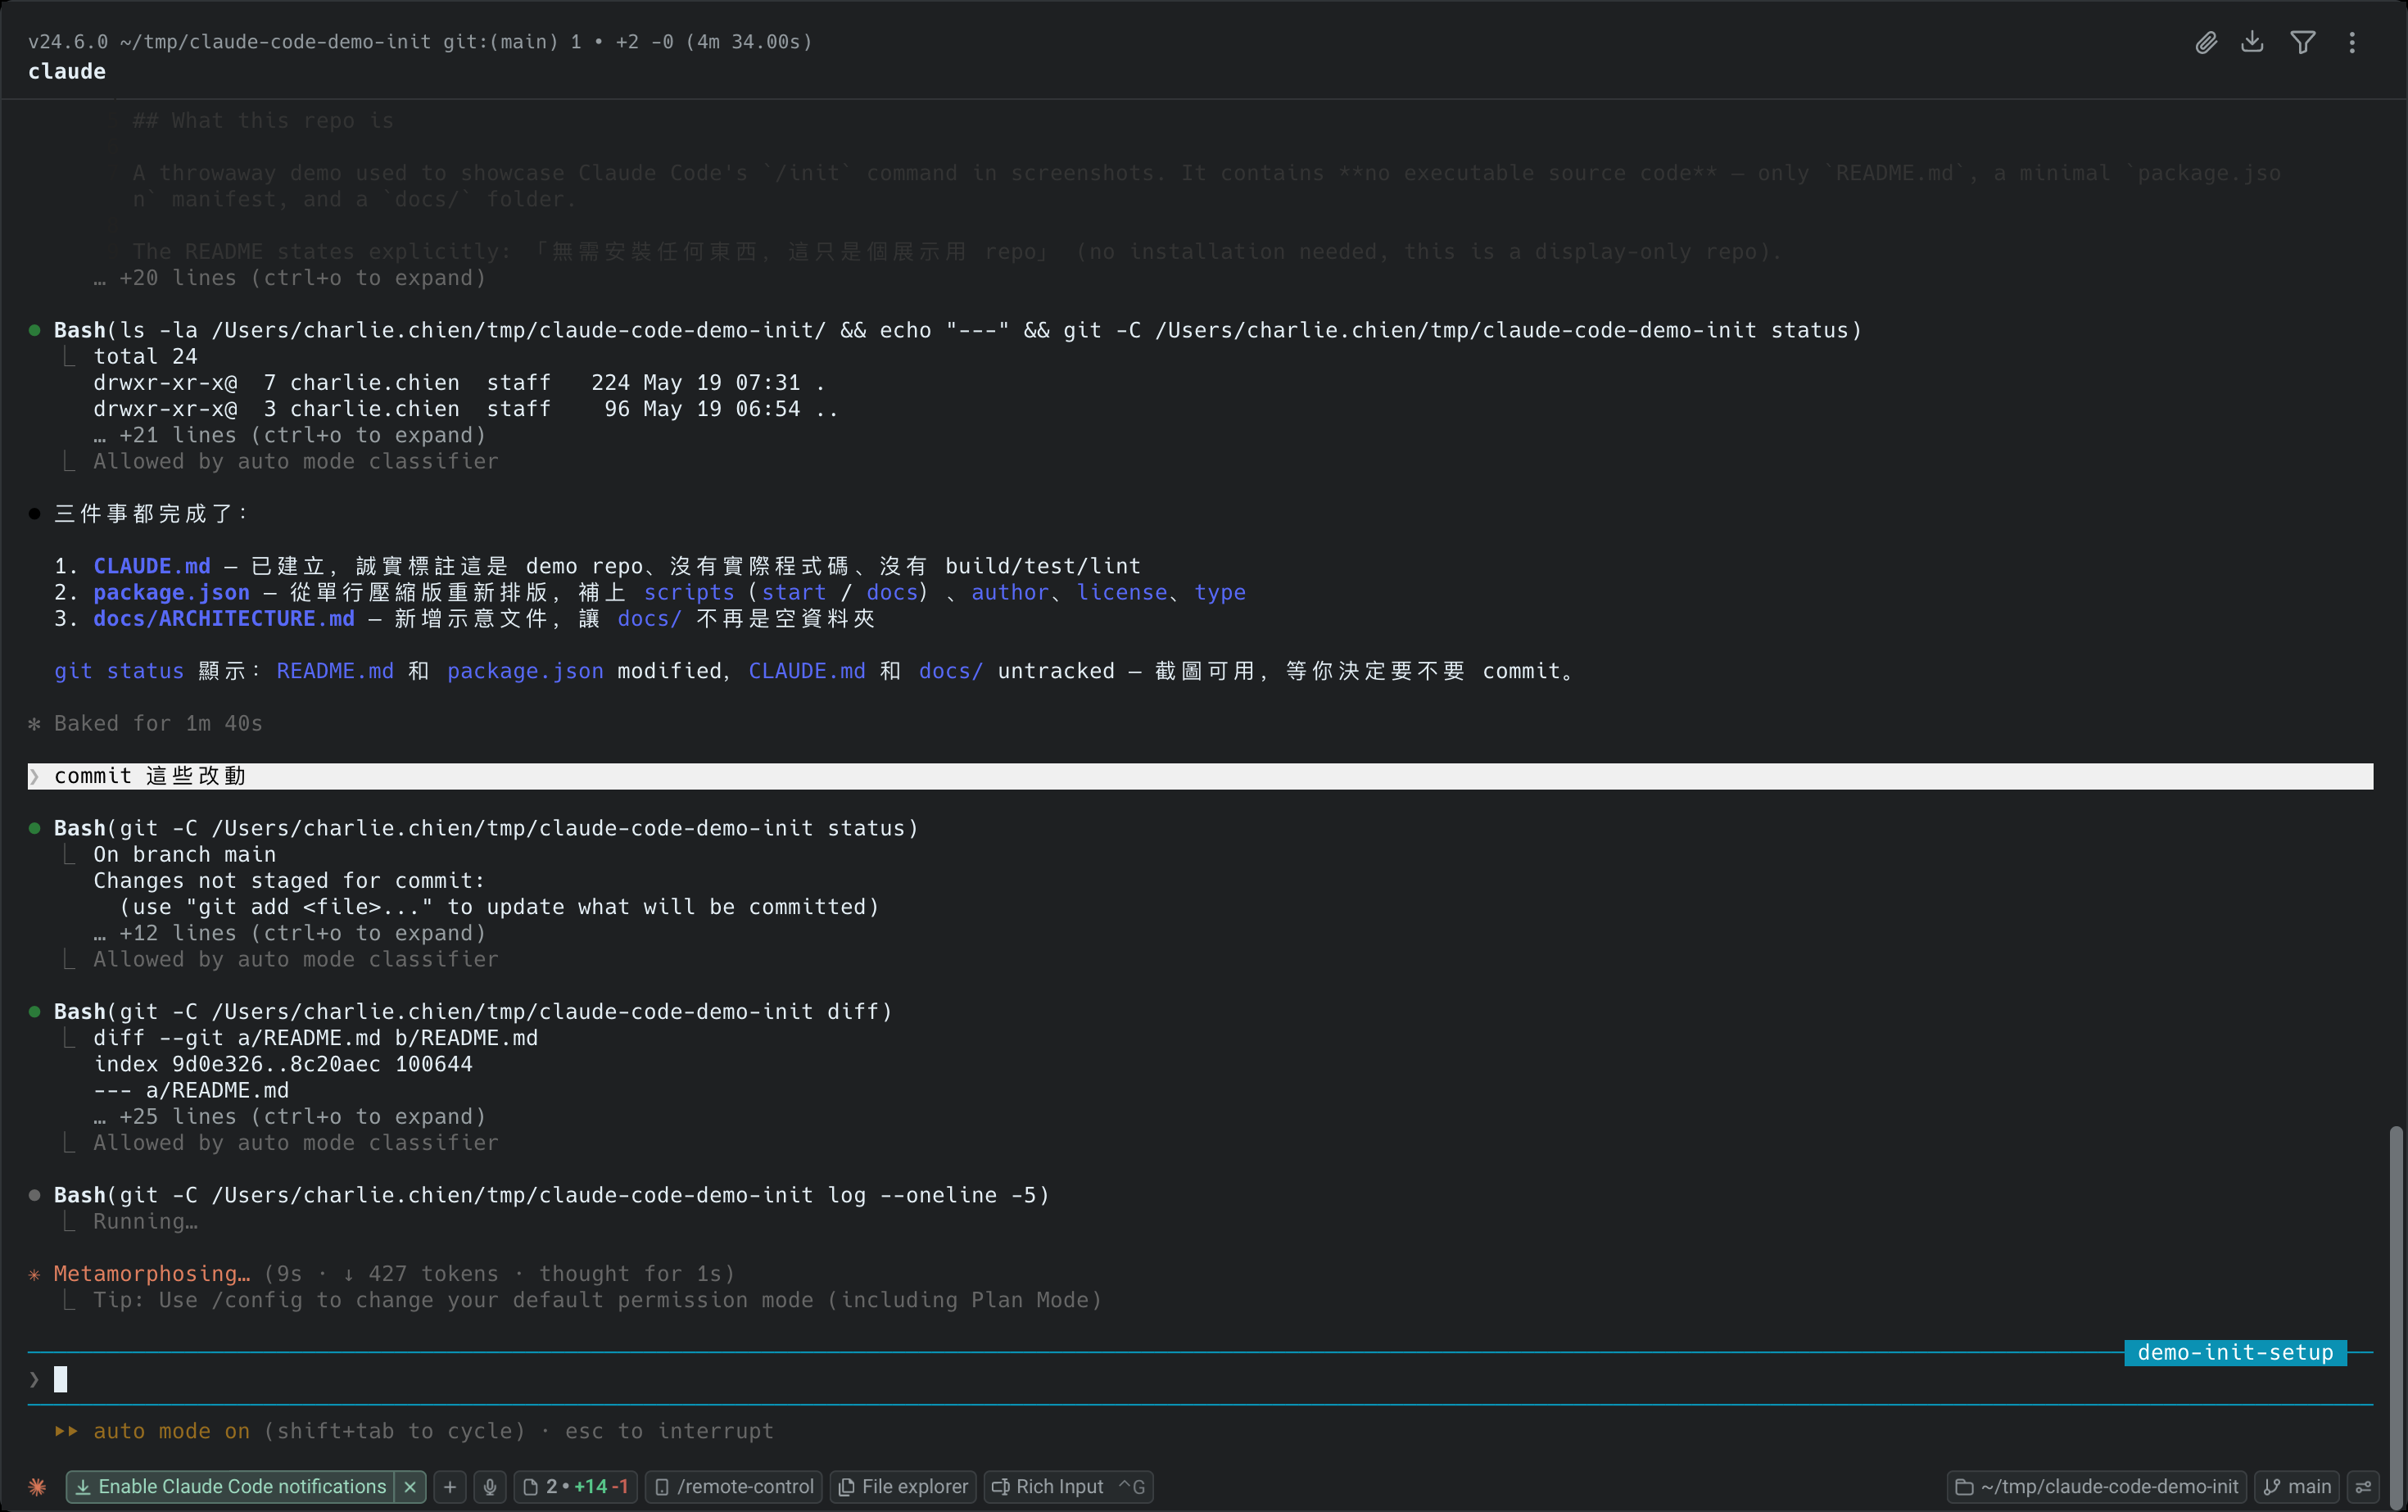
Task: Click README.md in the git status summary
Action: (x=335, y=671)
